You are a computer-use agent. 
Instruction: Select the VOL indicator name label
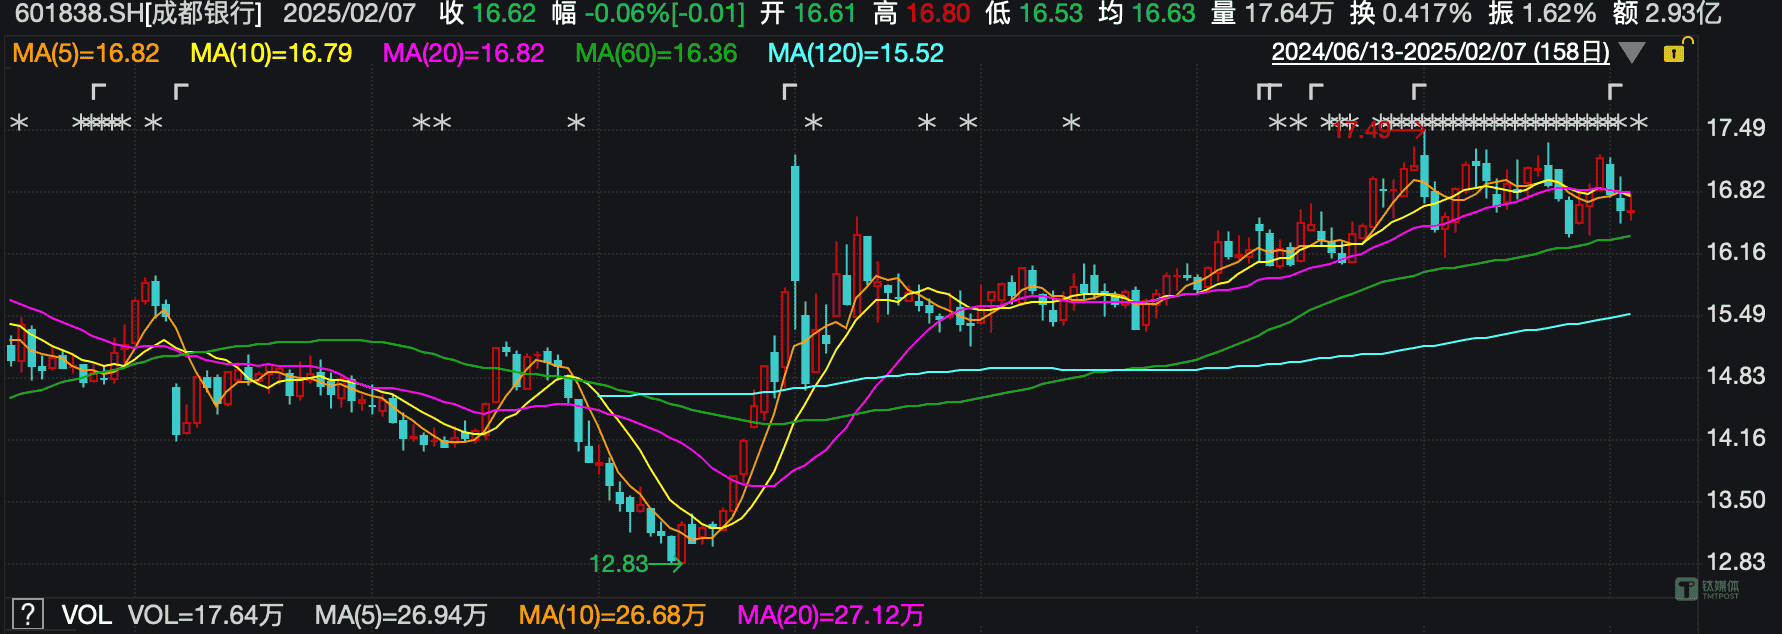tap(86, 614)
